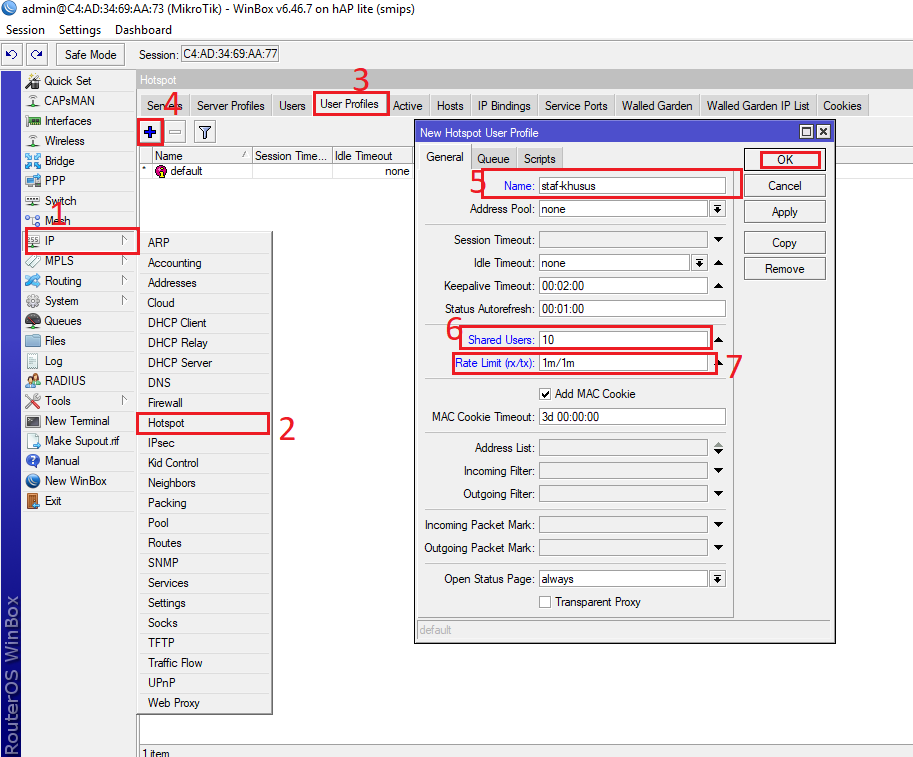Click Name field containing staf-khusus
913x757 pixels.
point(632,186)
